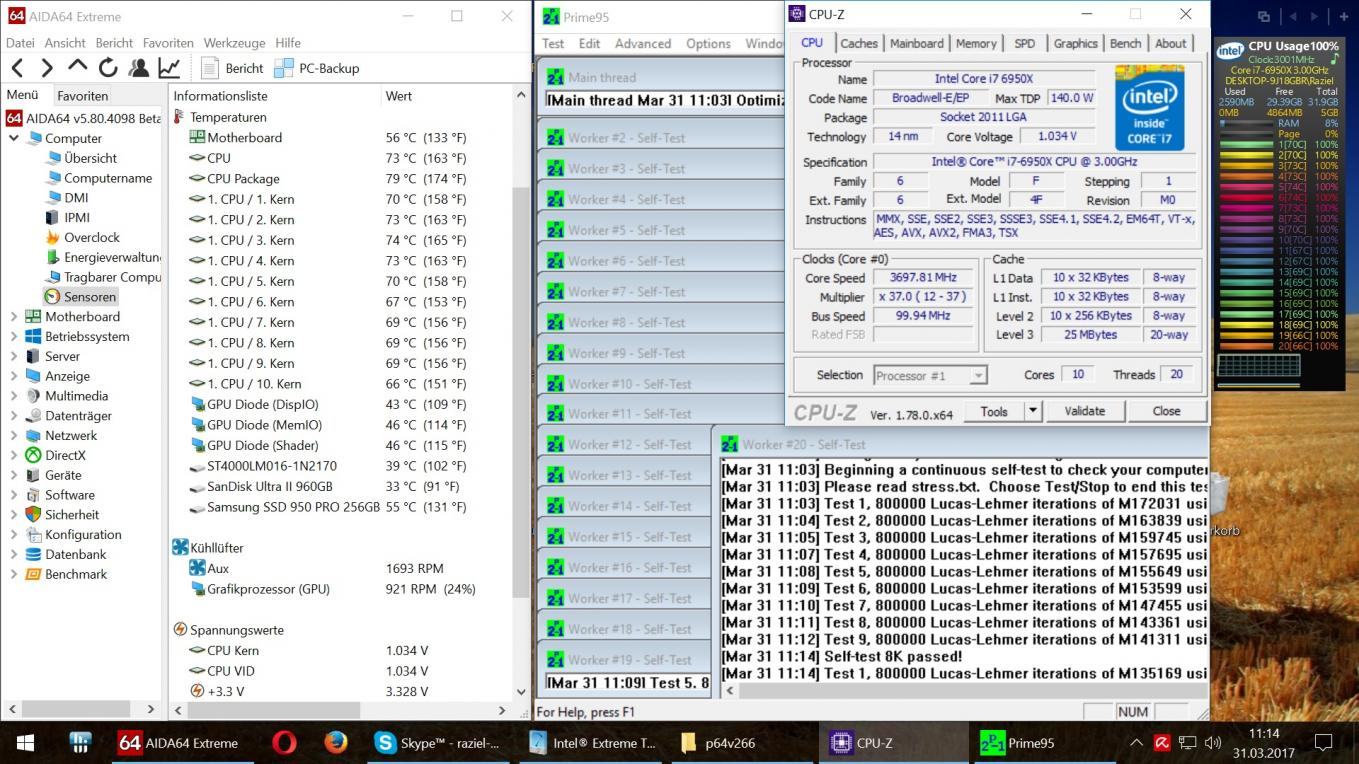
Task: Open the Hilfe menu
Action: tap(288, 43)
